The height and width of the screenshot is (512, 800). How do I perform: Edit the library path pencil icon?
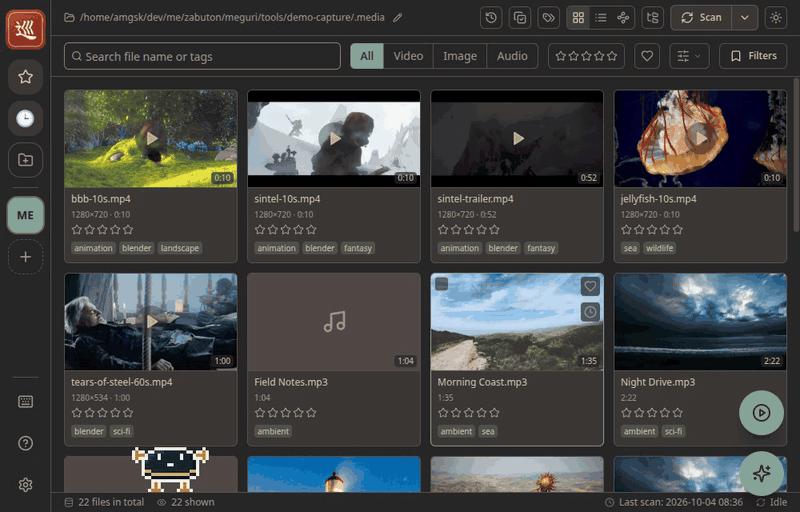pyautogui.click(x=397, y=18)
